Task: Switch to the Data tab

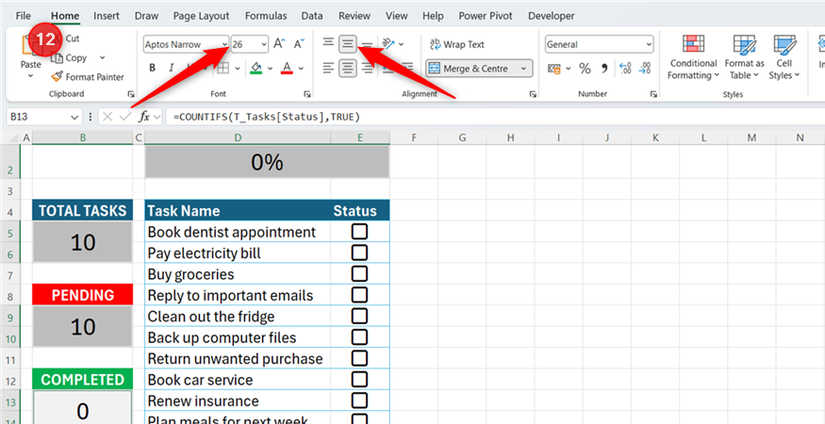Action: click(312, 16)
